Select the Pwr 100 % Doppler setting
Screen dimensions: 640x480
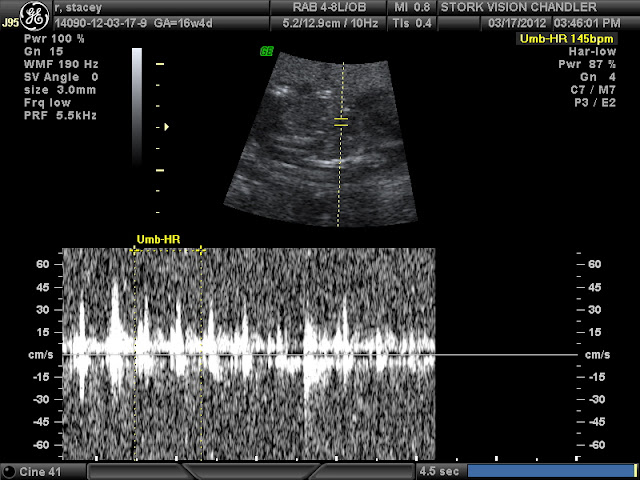[54, 39]
